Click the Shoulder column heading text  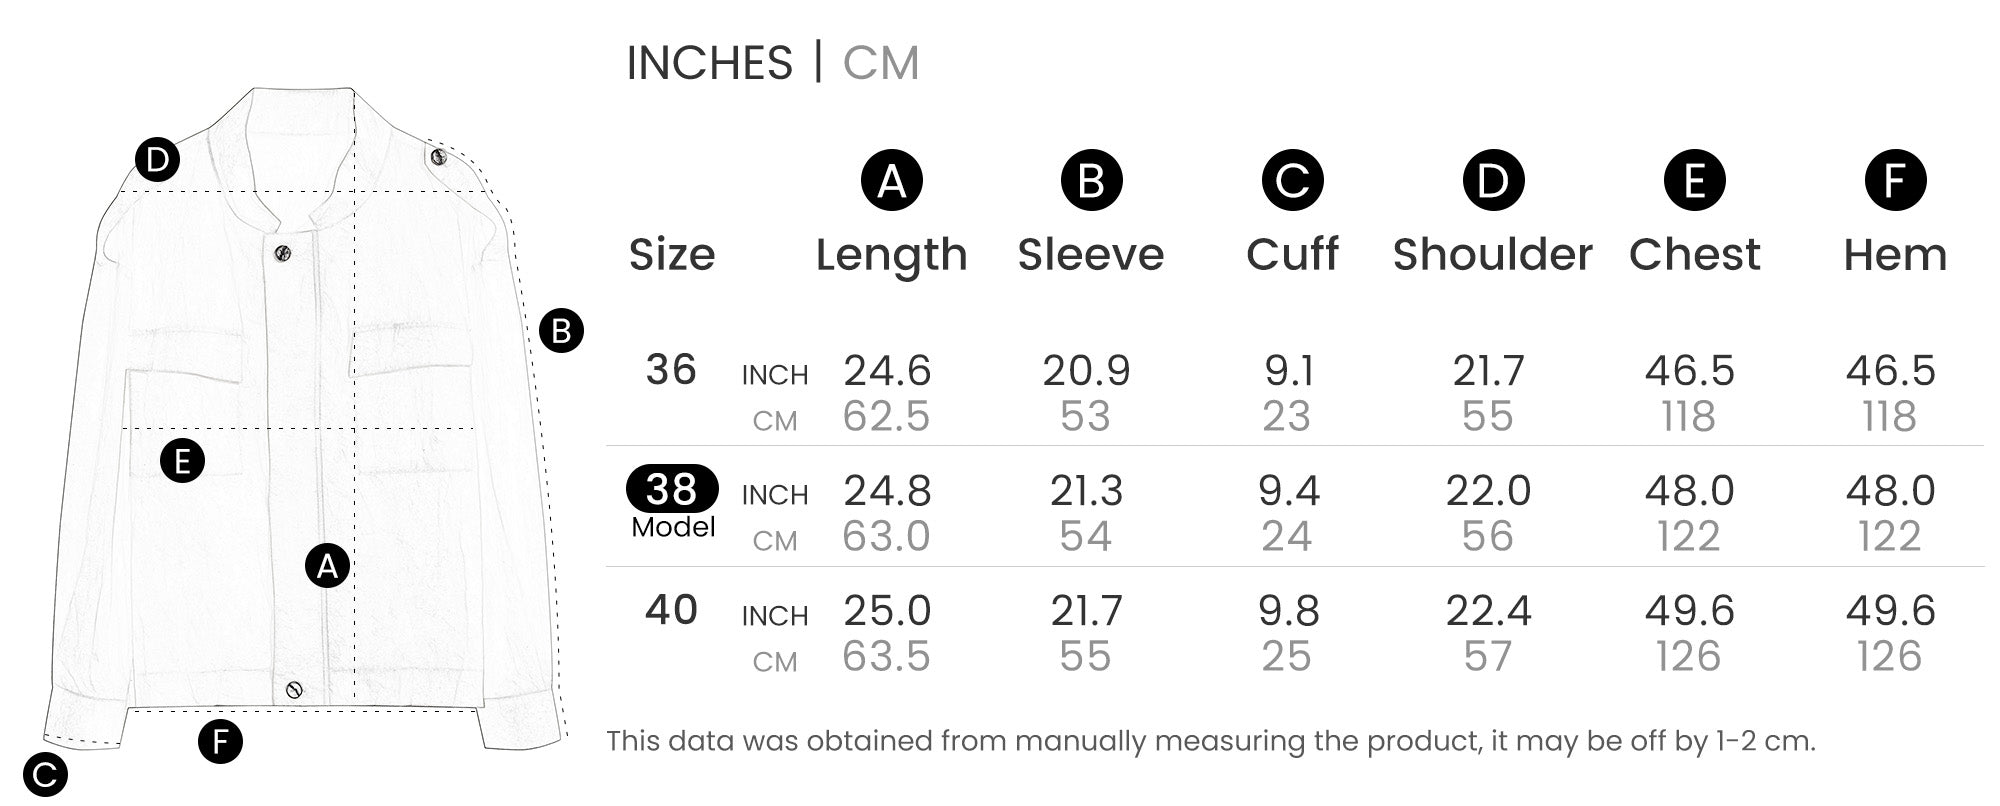click(1492, 255)
